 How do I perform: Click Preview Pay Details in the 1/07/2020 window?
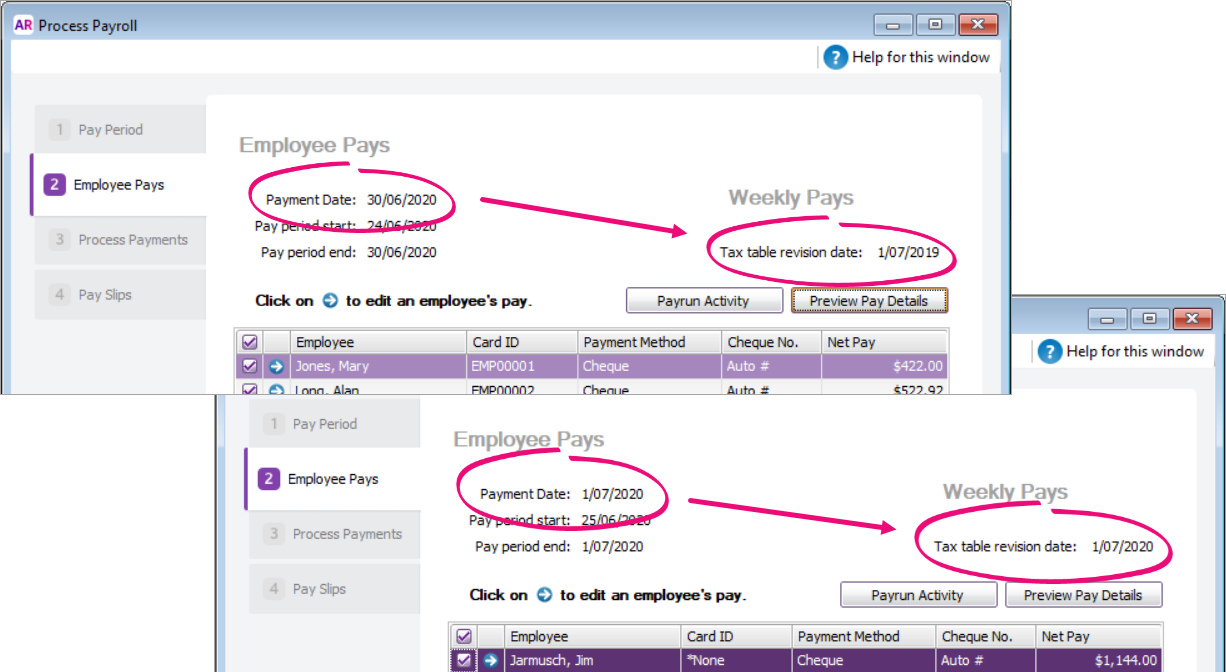1083,595
